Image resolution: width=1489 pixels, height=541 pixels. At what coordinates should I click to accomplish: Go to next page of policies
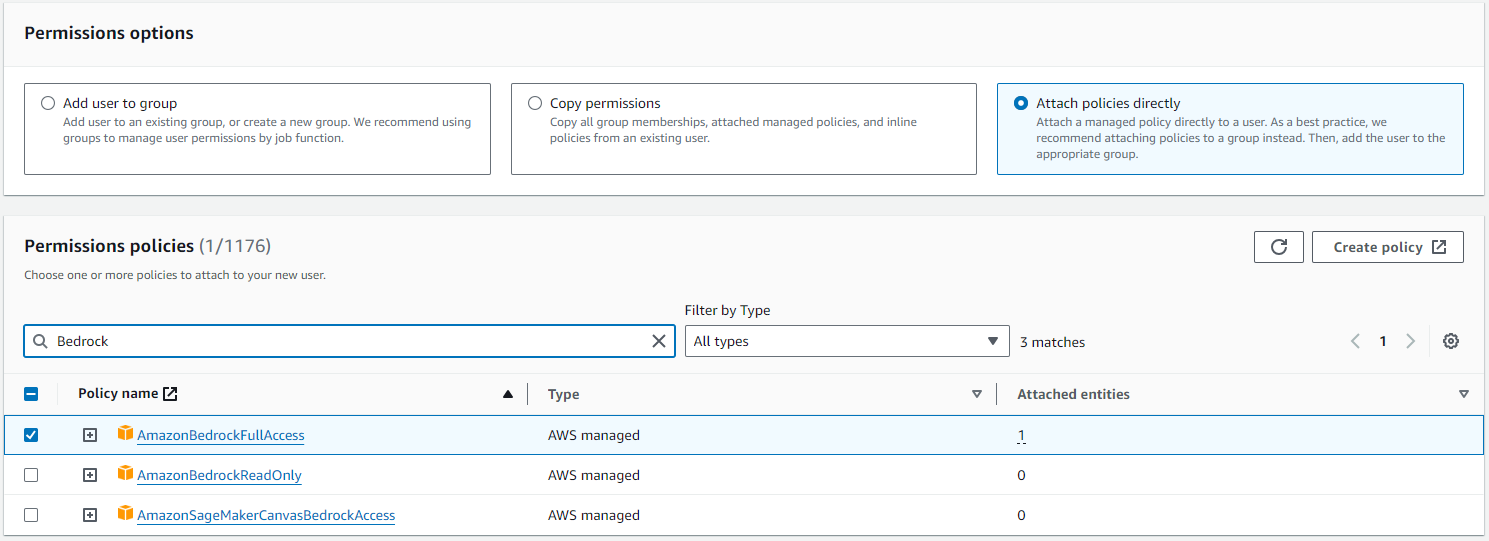[x=1410, y=341]
